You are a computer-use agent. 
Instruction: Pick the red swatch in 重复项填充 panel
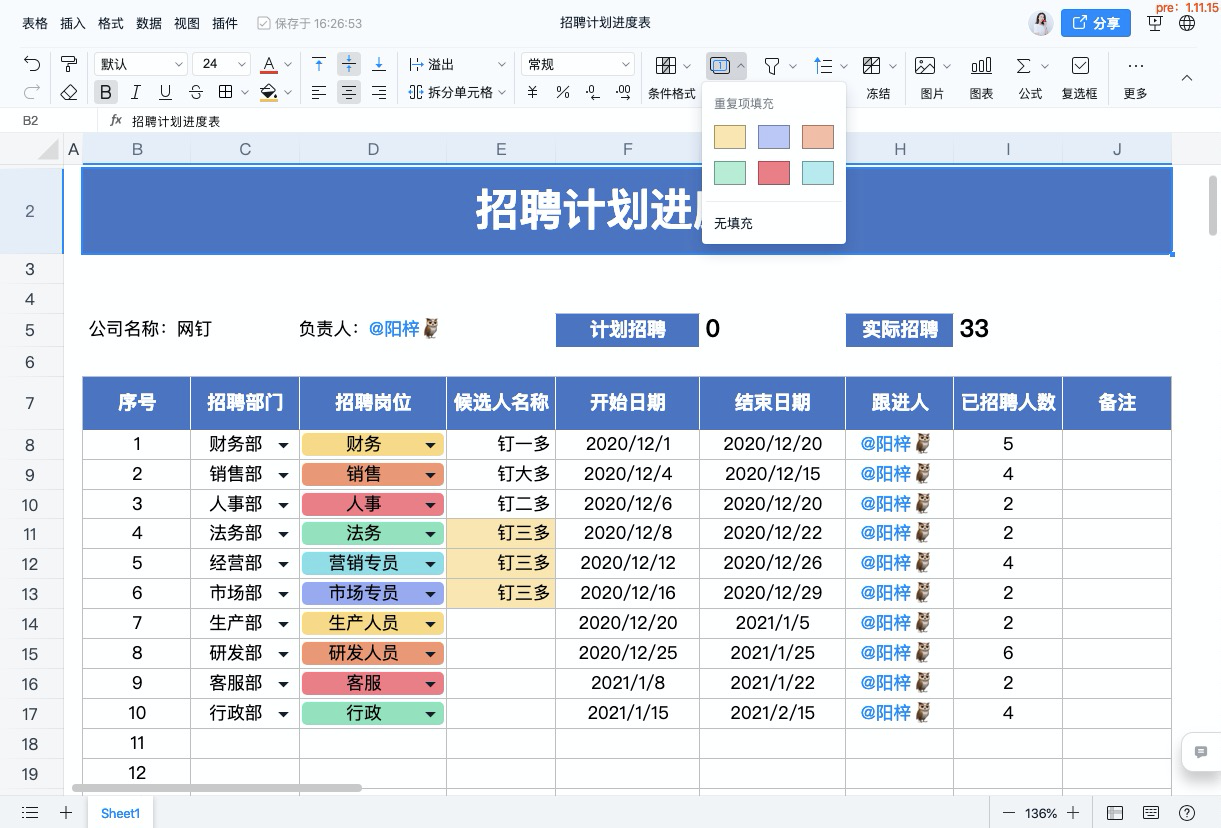tap(774, 172)
